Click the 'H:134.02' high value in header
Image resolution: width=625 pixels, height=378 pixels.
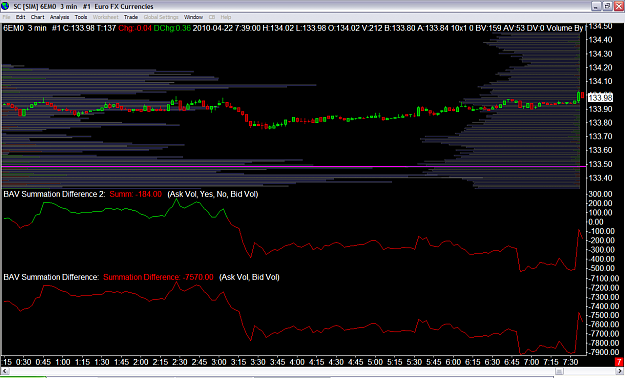278,28
